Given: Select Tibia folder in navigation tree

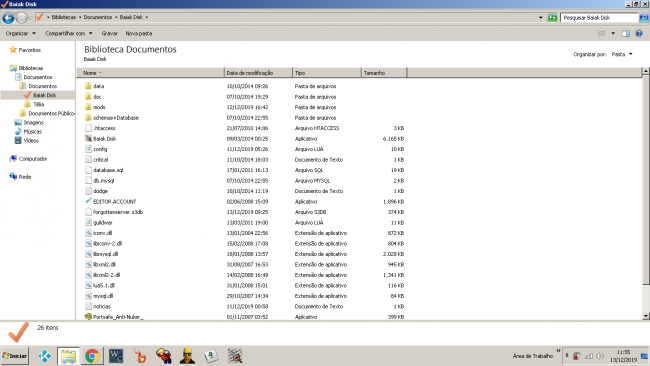Looking at the screenshot, I should (x=39, y=104).
